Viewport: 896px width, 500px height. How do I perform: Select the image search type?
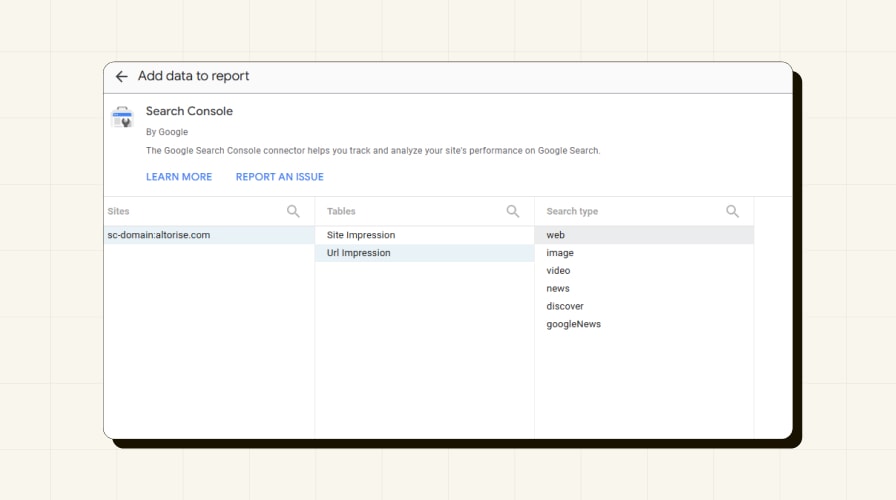644,253
